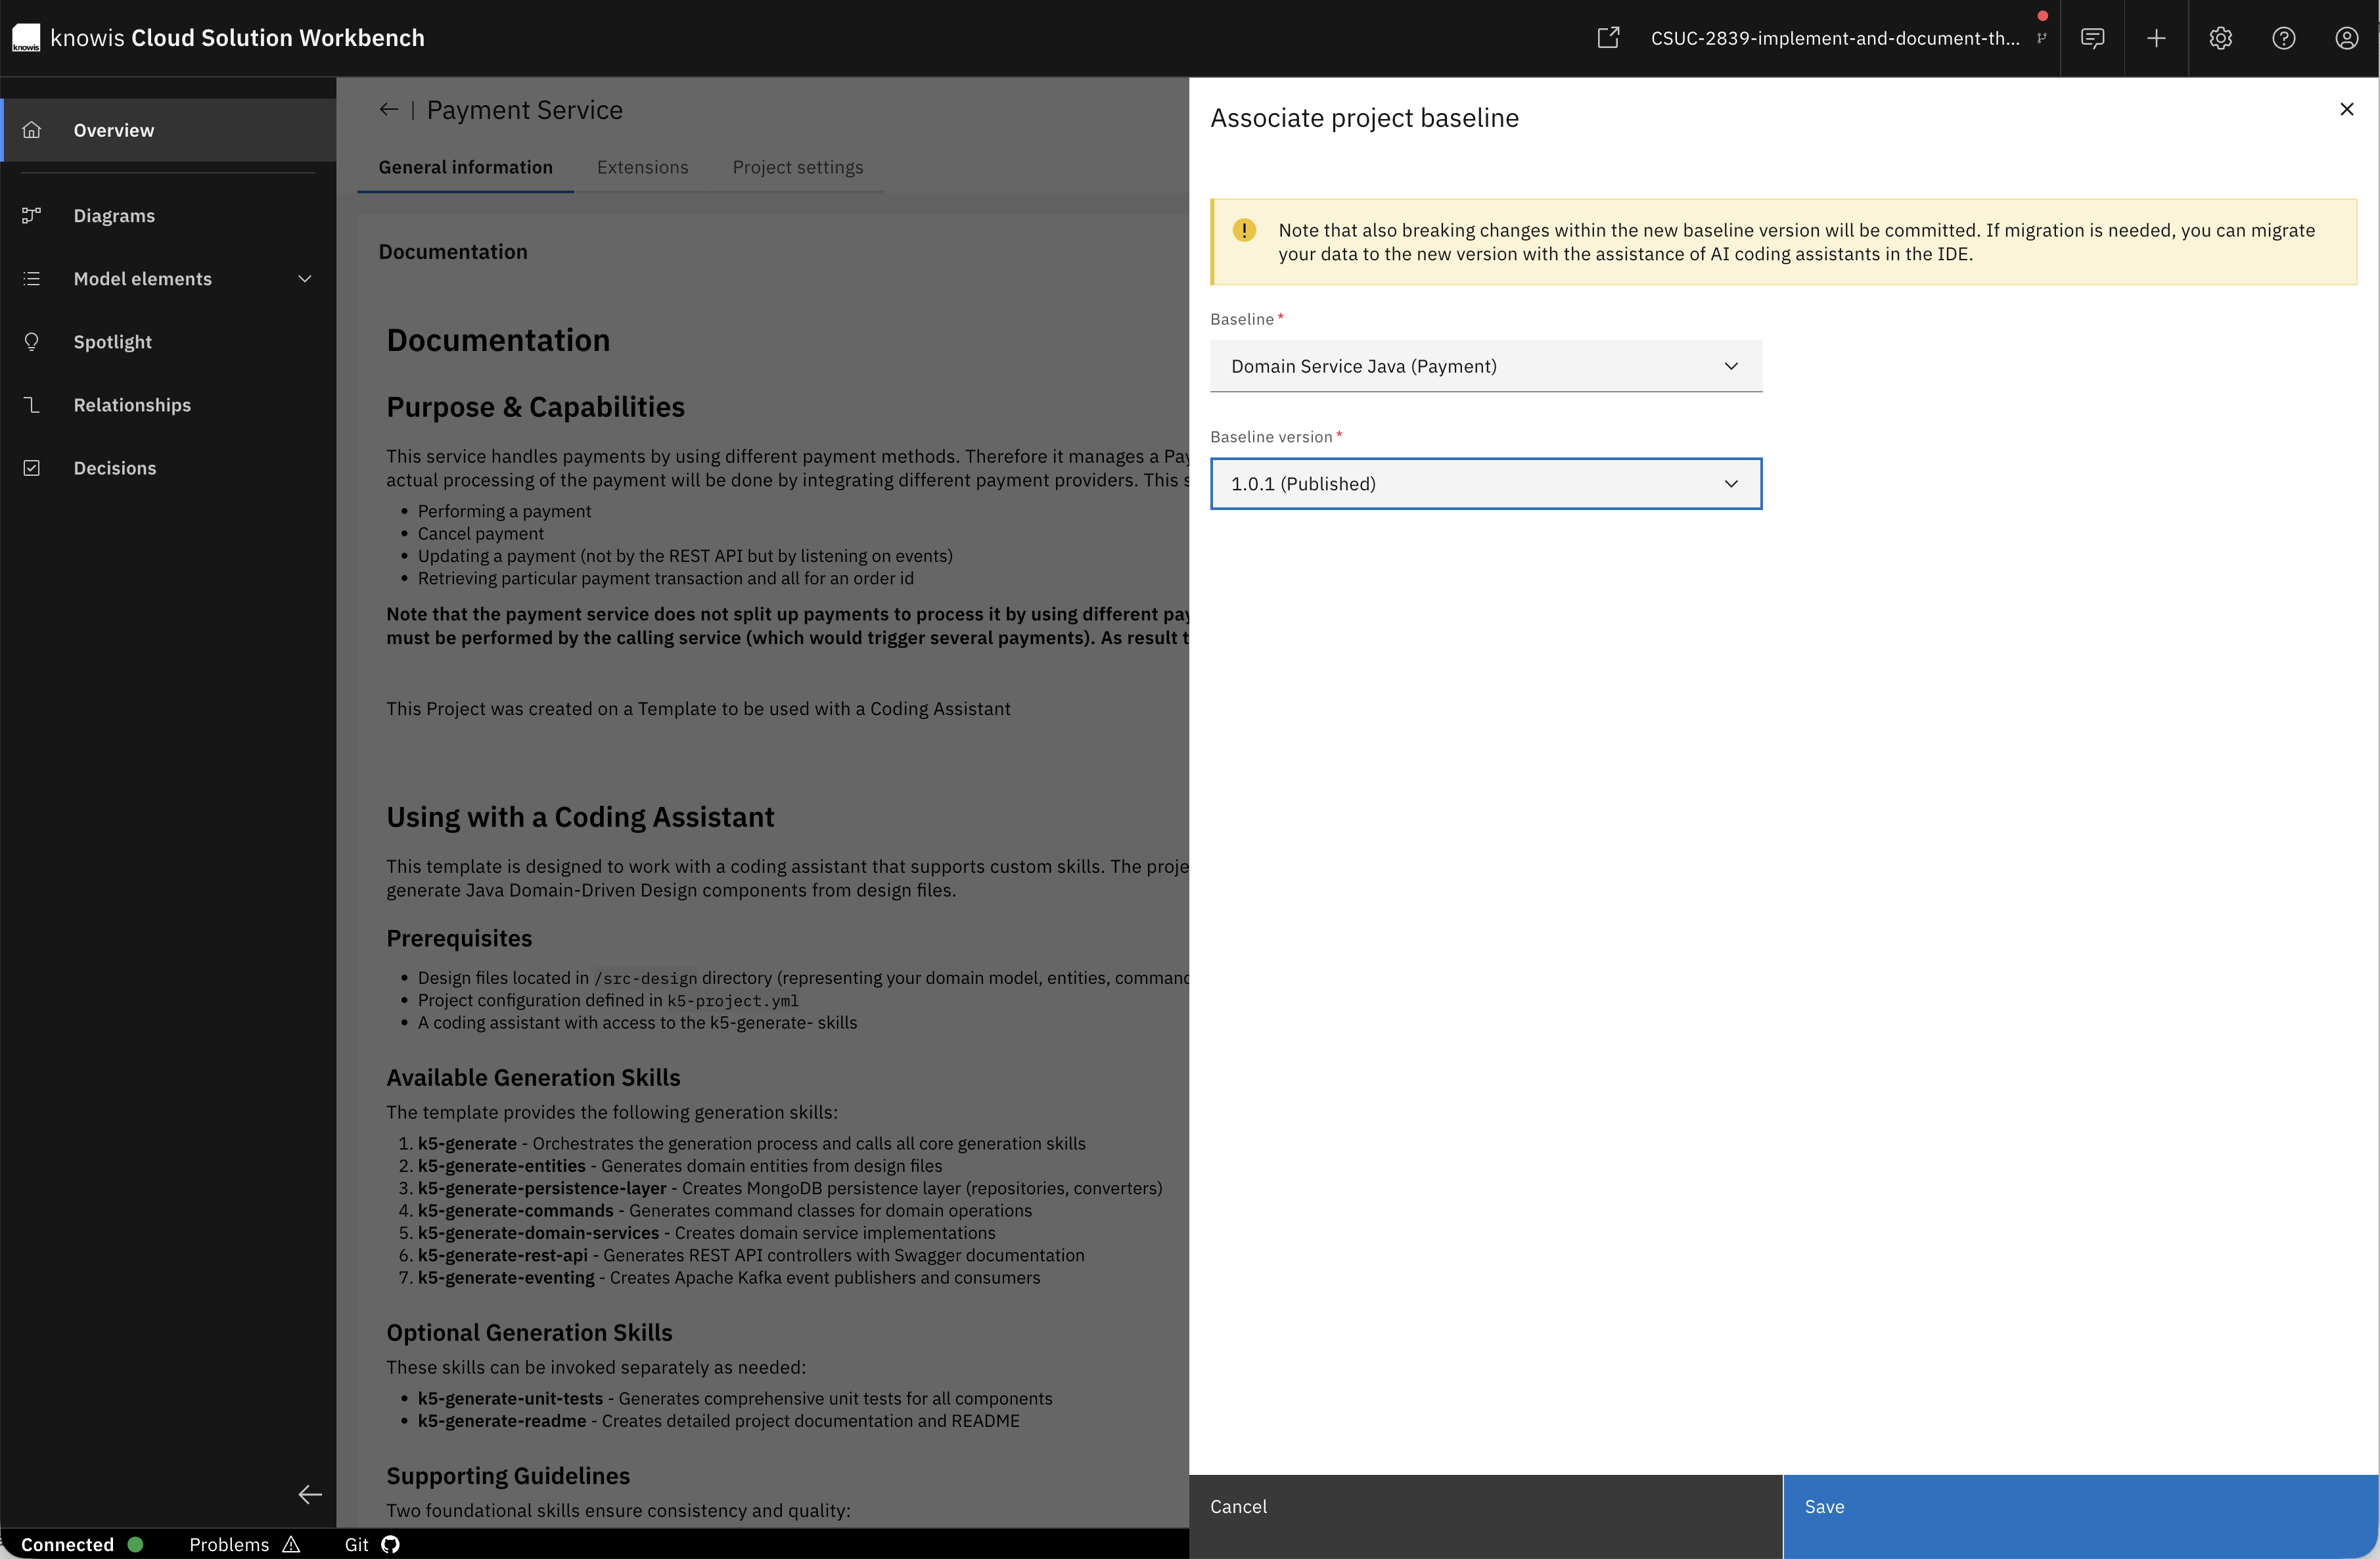Click the Overview home icon
The height and width of the screenshot is (1559, 2380).
[x=32, y=130]
